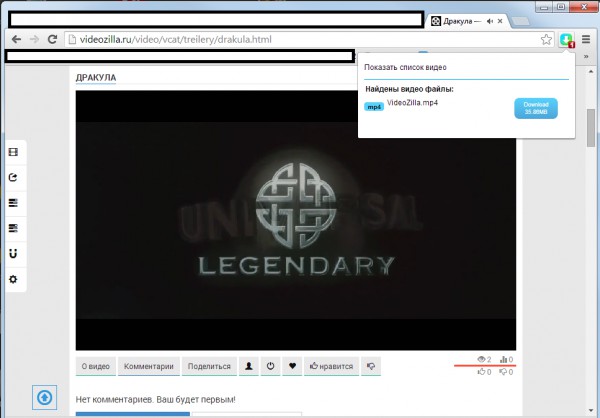Click the user profile icon button

coord(249,366)
